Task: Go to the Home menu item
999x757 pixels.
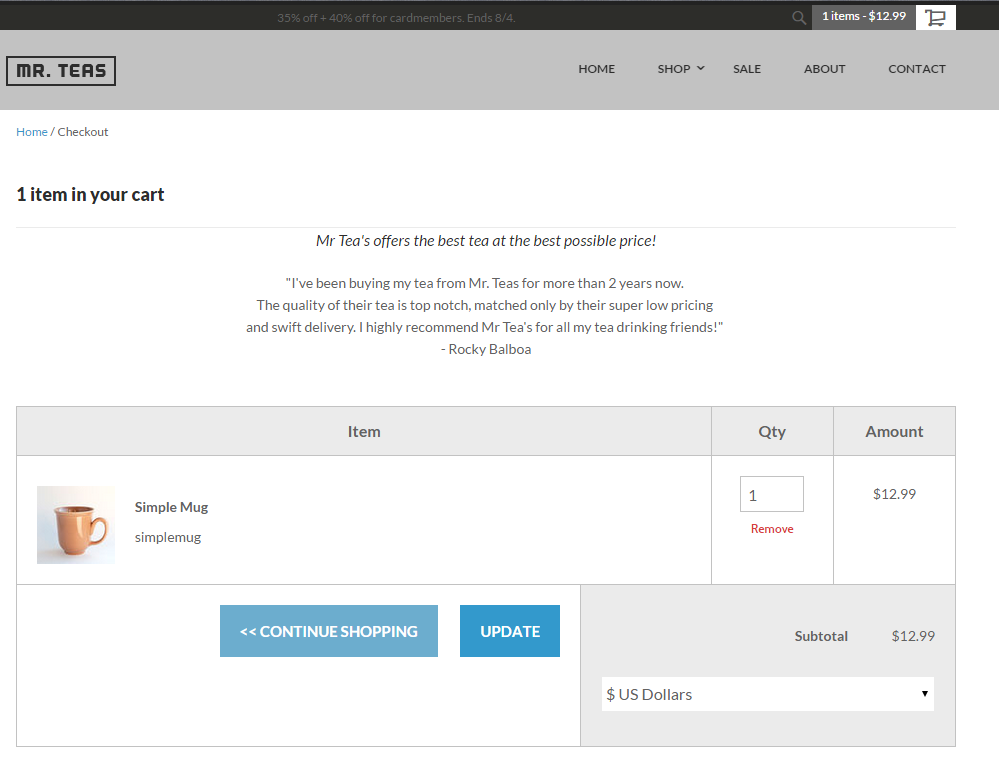Action: [x=596, y=69]
